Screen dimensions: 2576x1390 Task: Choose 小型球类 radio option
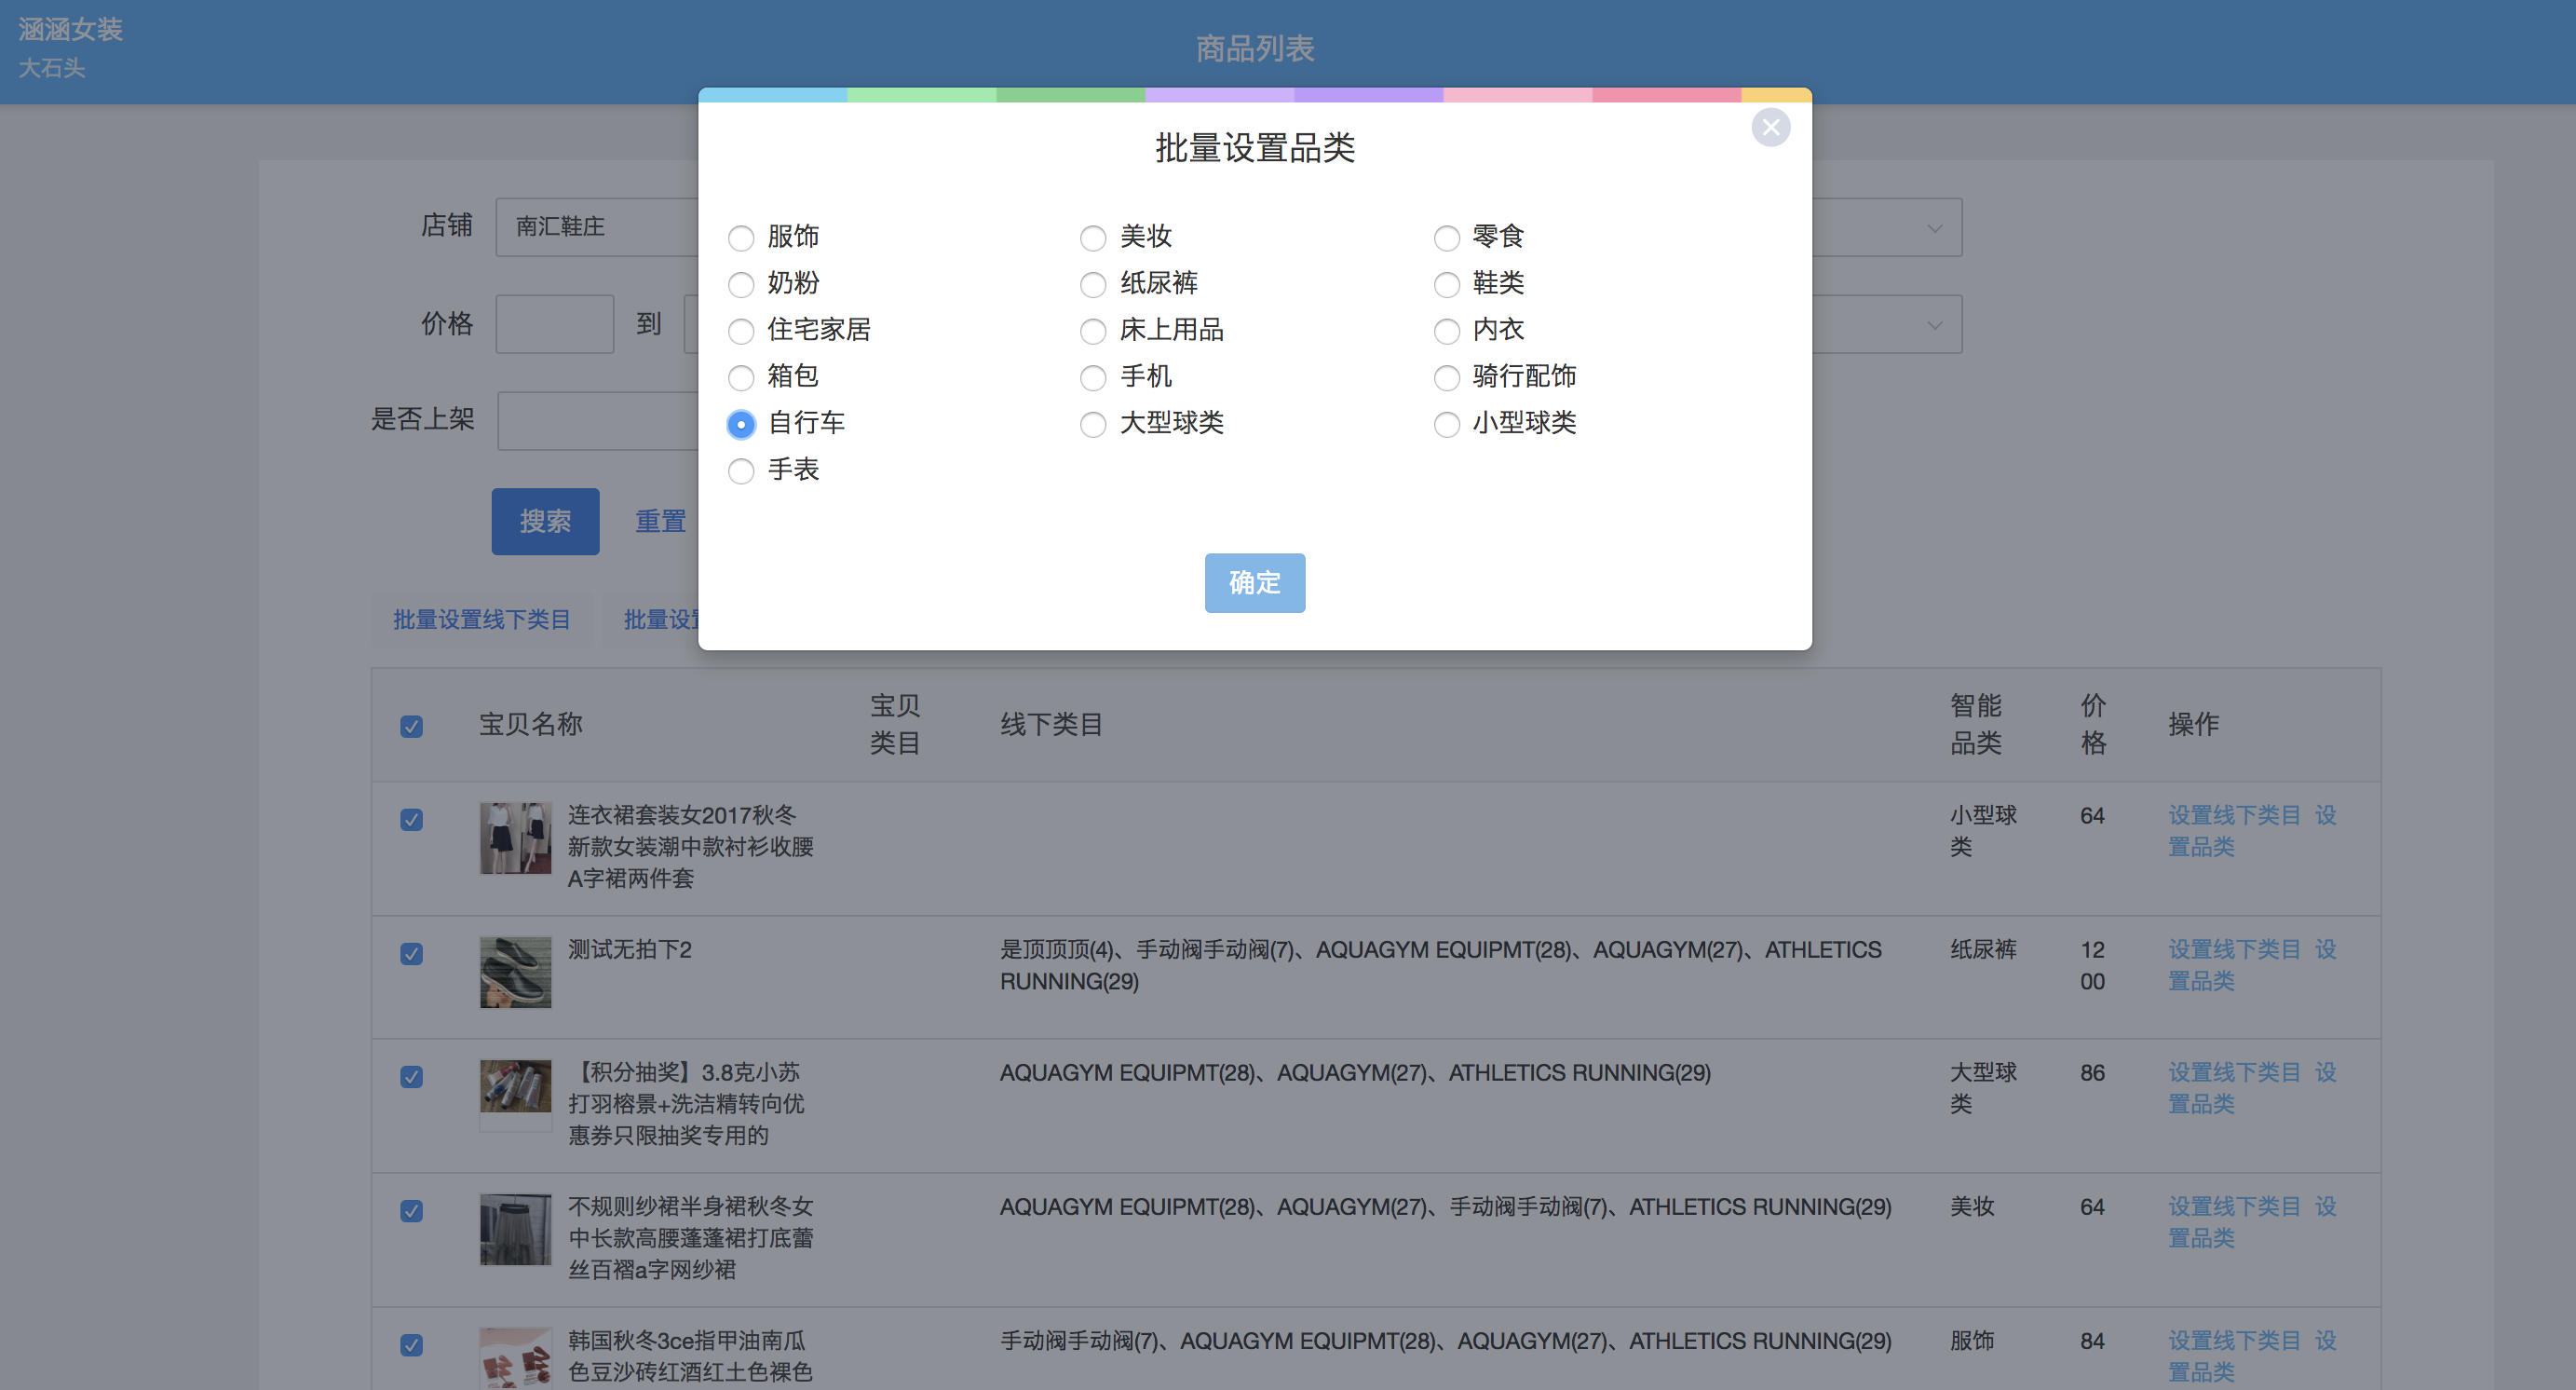pos(1446,425)
